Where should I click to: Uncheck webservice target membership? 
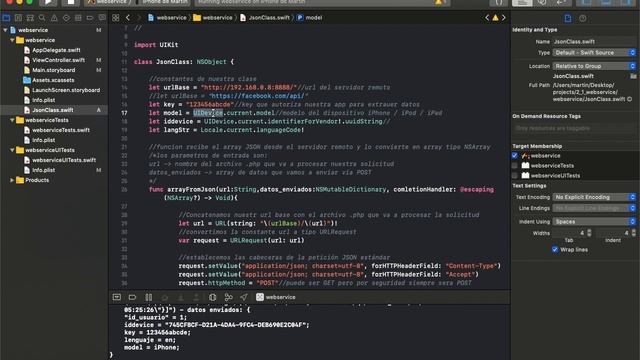coord(515,156)
